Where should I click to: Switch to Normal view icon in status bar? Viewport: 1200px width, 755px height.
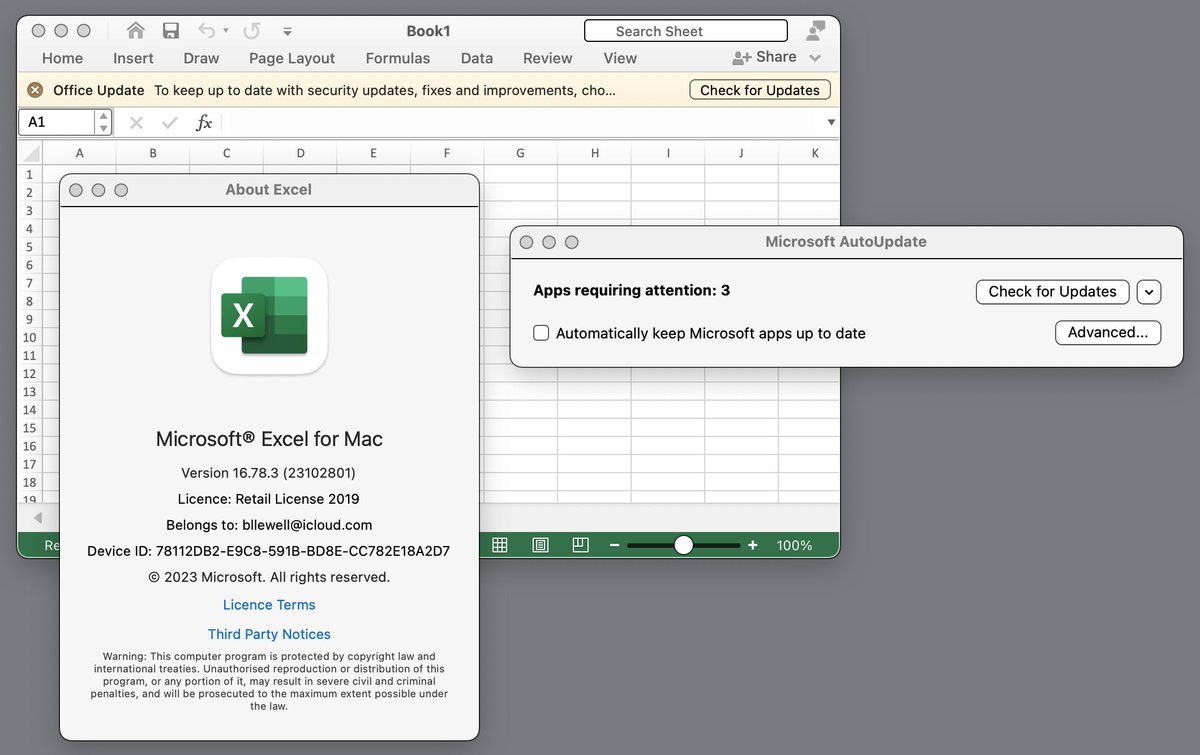(500, 545)
